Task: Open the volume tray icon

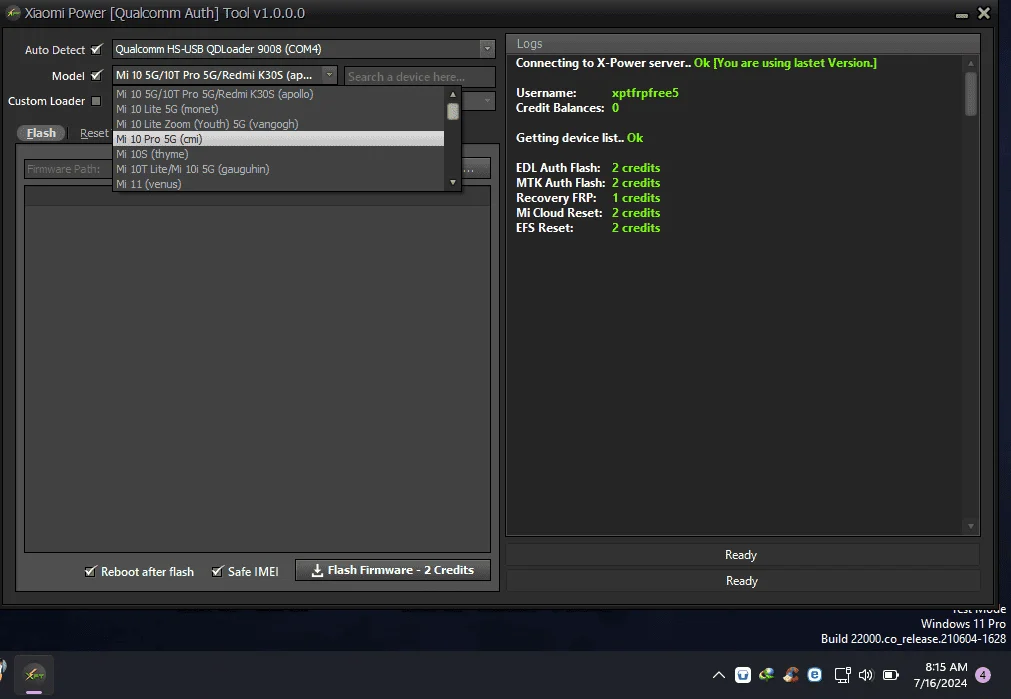Action: click(x=865, y=675)
